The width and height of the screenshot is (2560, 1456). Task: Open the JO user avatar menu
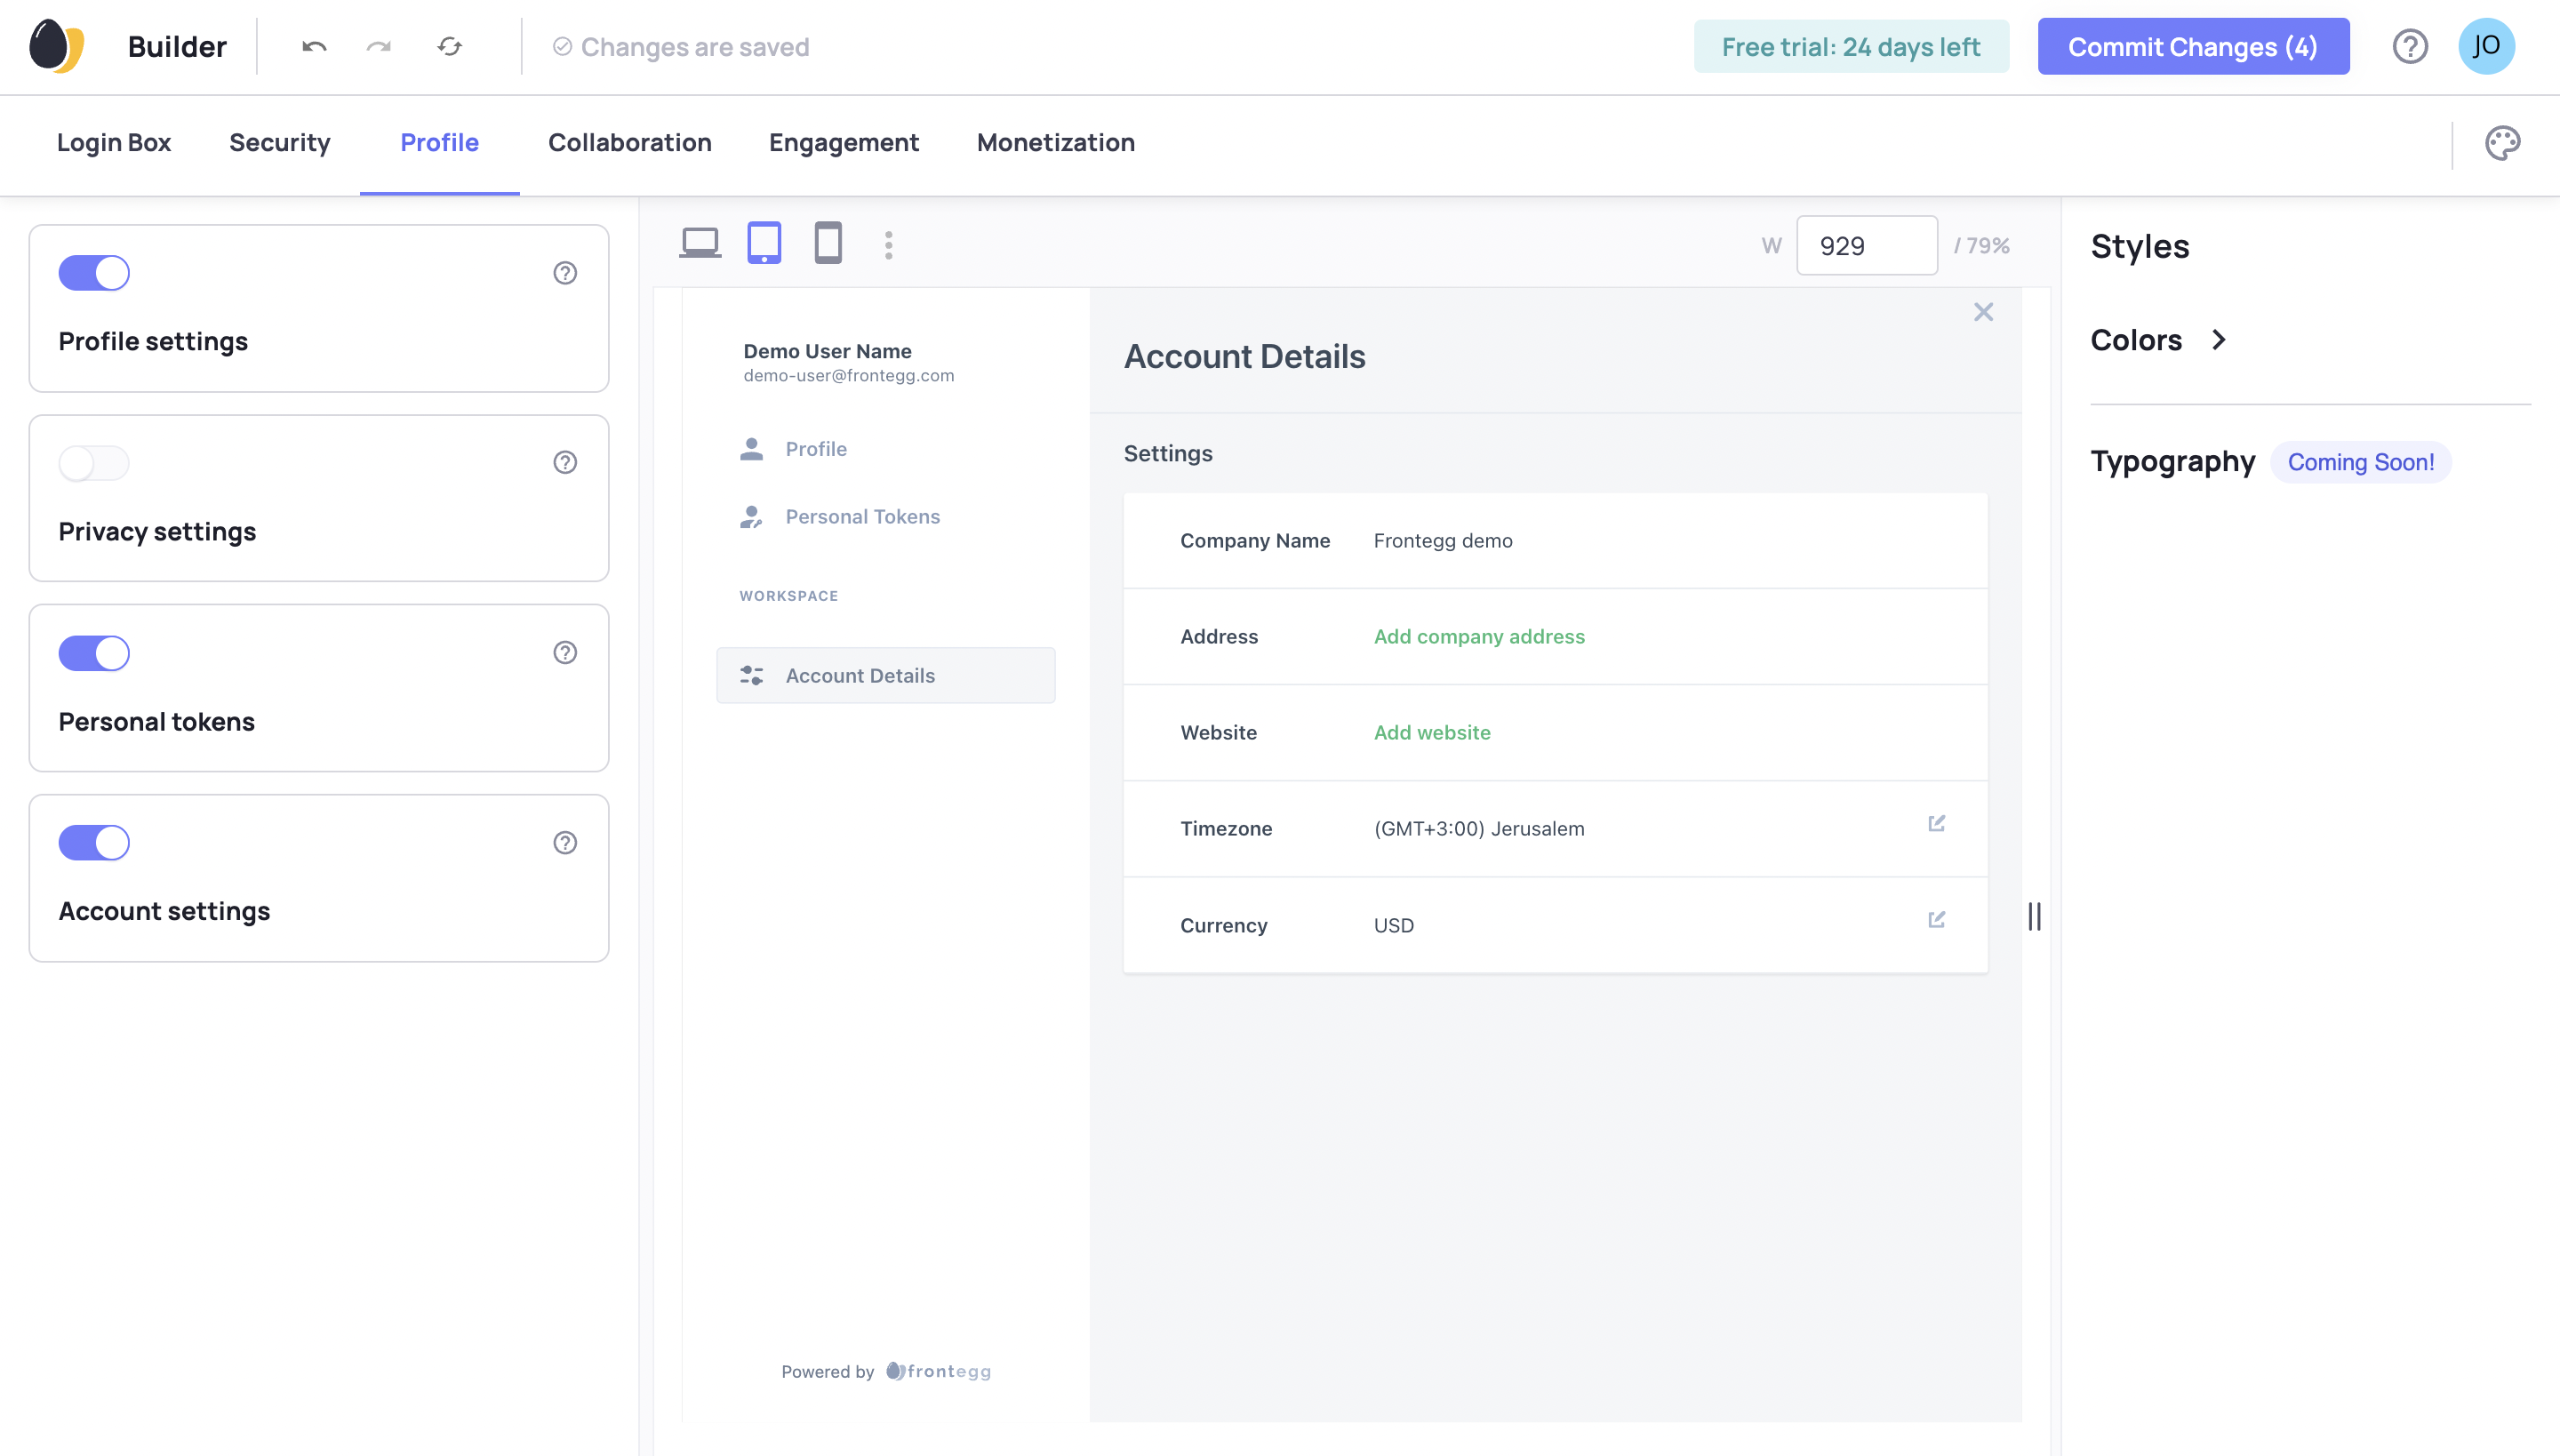[2486, 47]
